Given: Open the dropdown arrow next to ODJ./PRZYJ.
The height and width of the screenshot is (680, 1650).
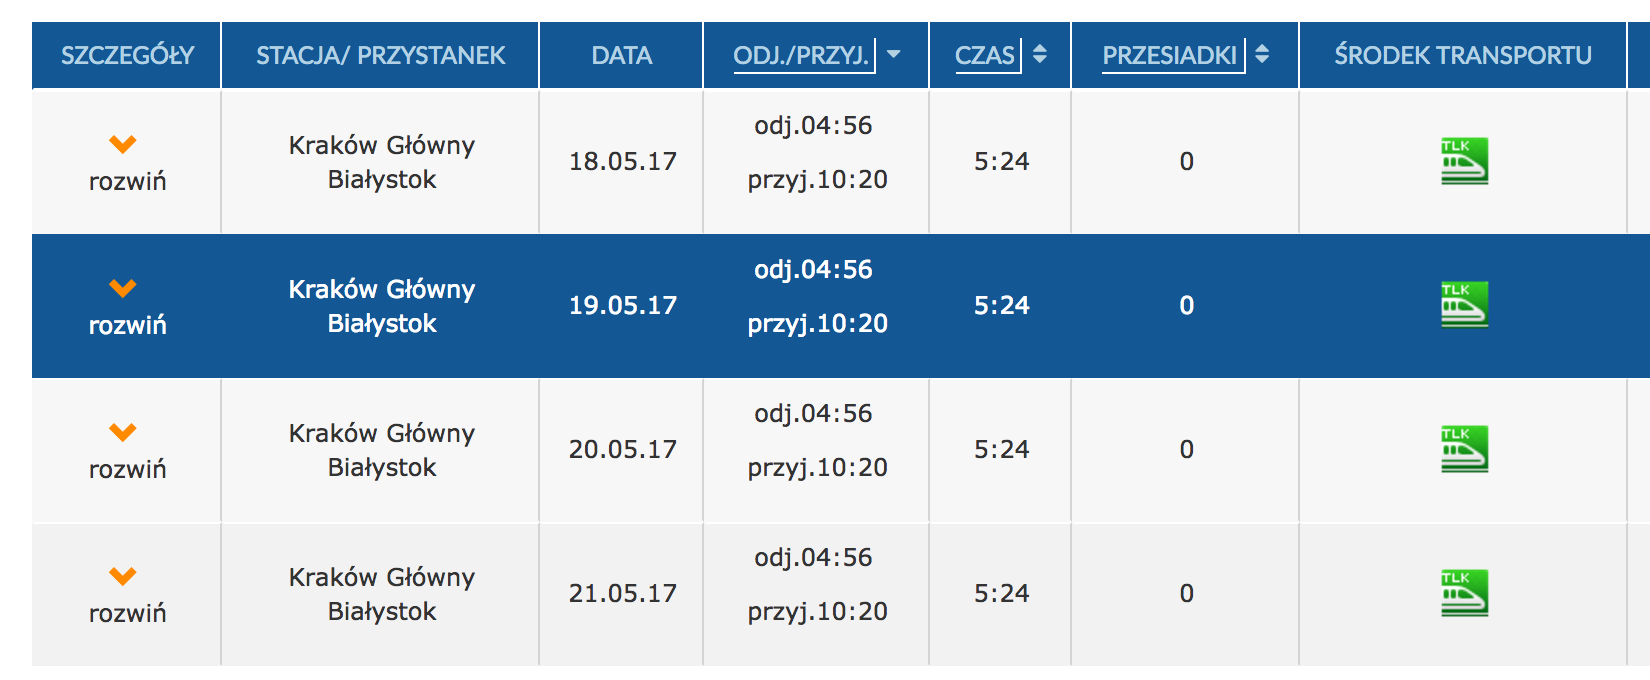Looking at the screenshot, I should click(894, 54).
